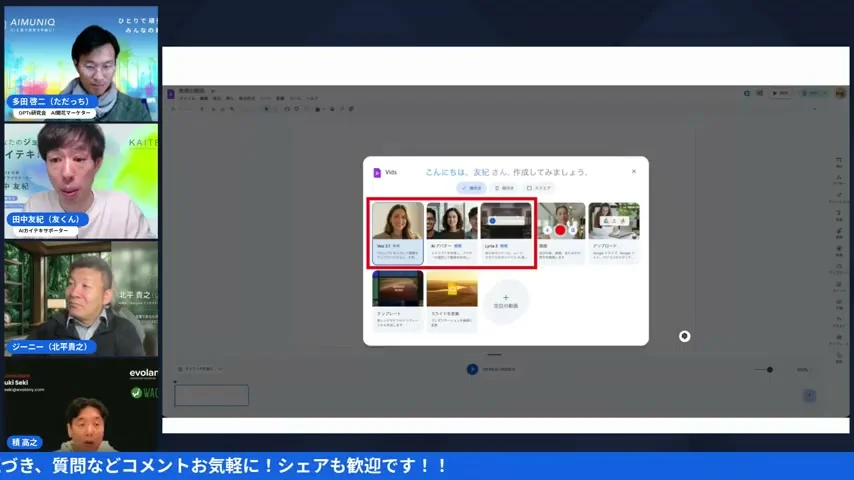This screenshot has height=480, width=854.
Task: Open the Google account avatar
Action: (840, 93)
